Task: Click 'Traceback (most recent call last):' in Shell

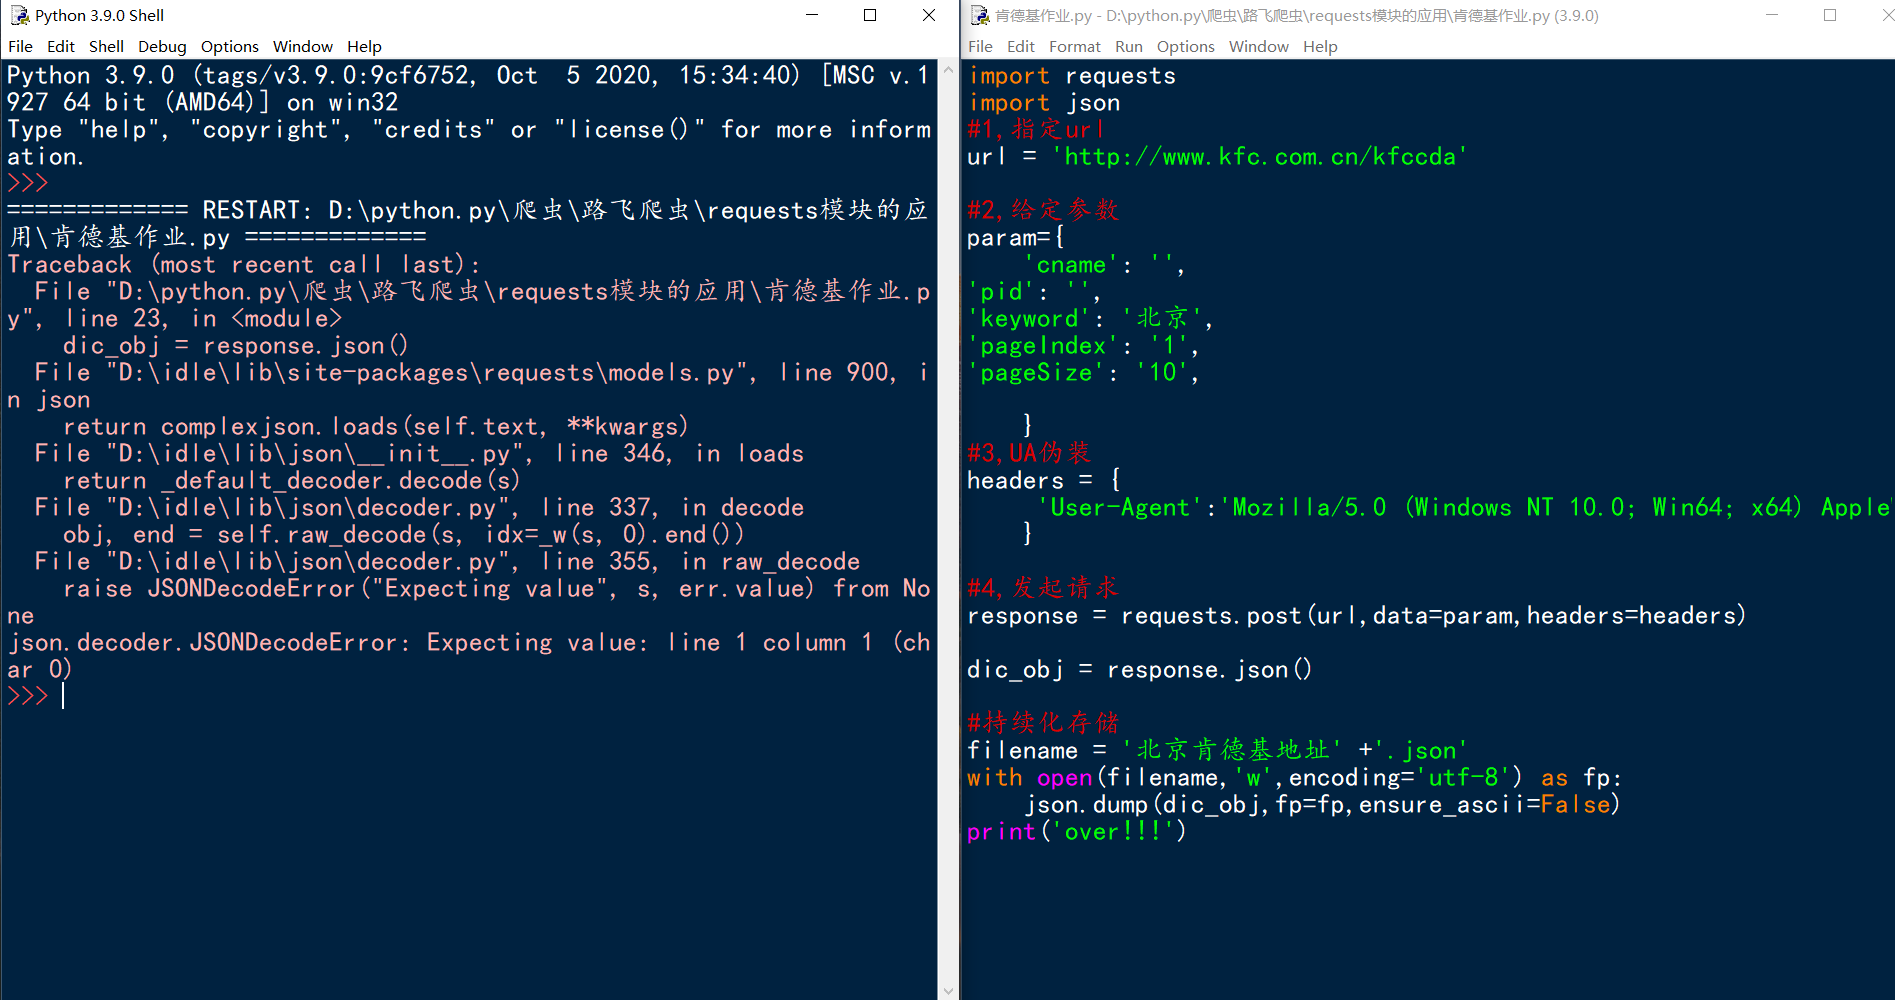Action: click(x=244, y=265)
